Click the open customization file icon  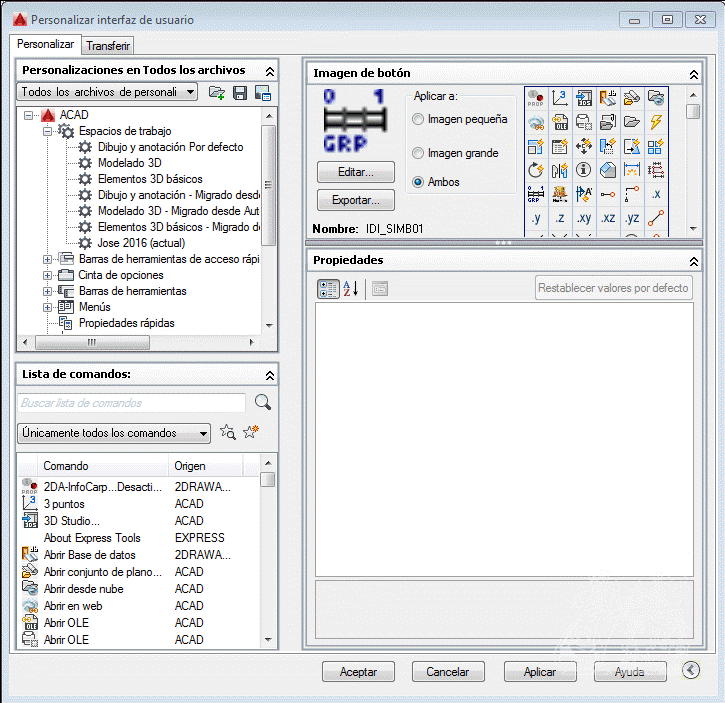coord(216,92)
